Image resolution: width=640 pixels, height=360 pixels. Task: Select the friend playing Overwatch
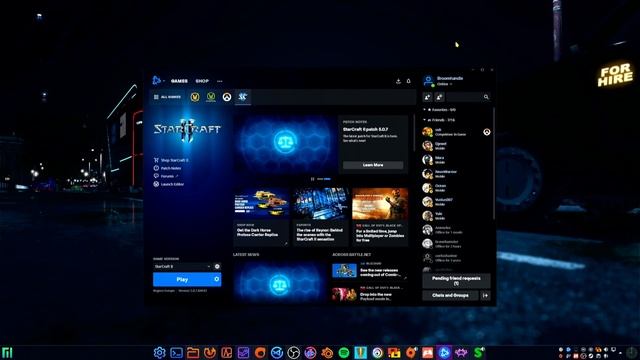click(x=456, y=132)
